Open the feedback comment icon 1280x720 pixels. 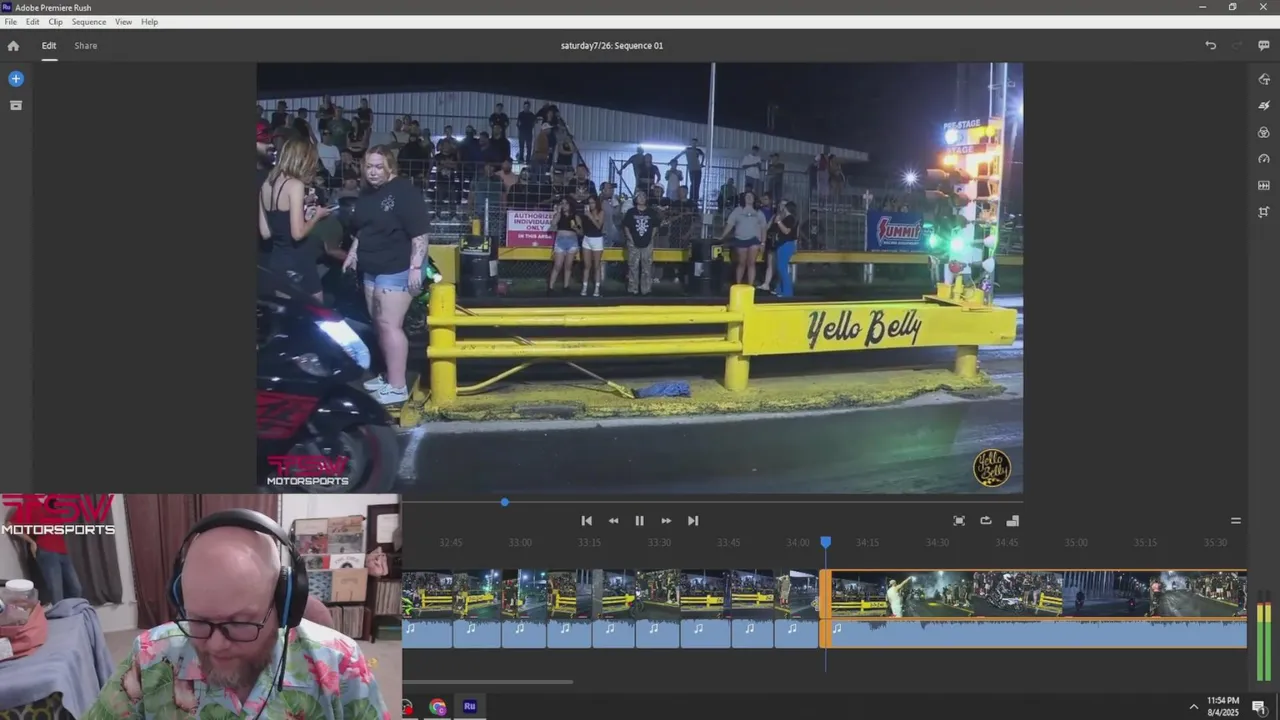1264,45
